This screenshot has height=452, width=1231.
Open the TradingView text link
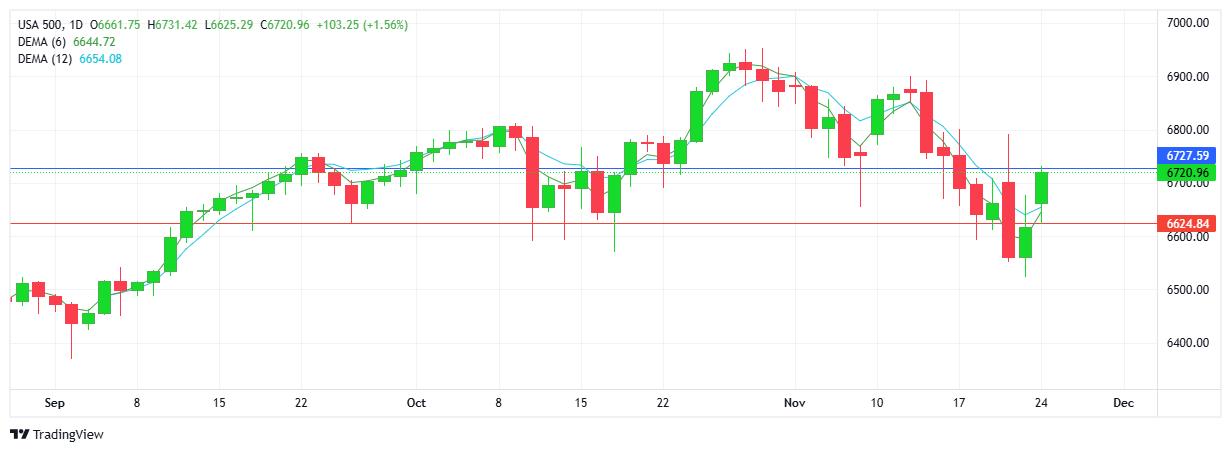tap(68, 435)
